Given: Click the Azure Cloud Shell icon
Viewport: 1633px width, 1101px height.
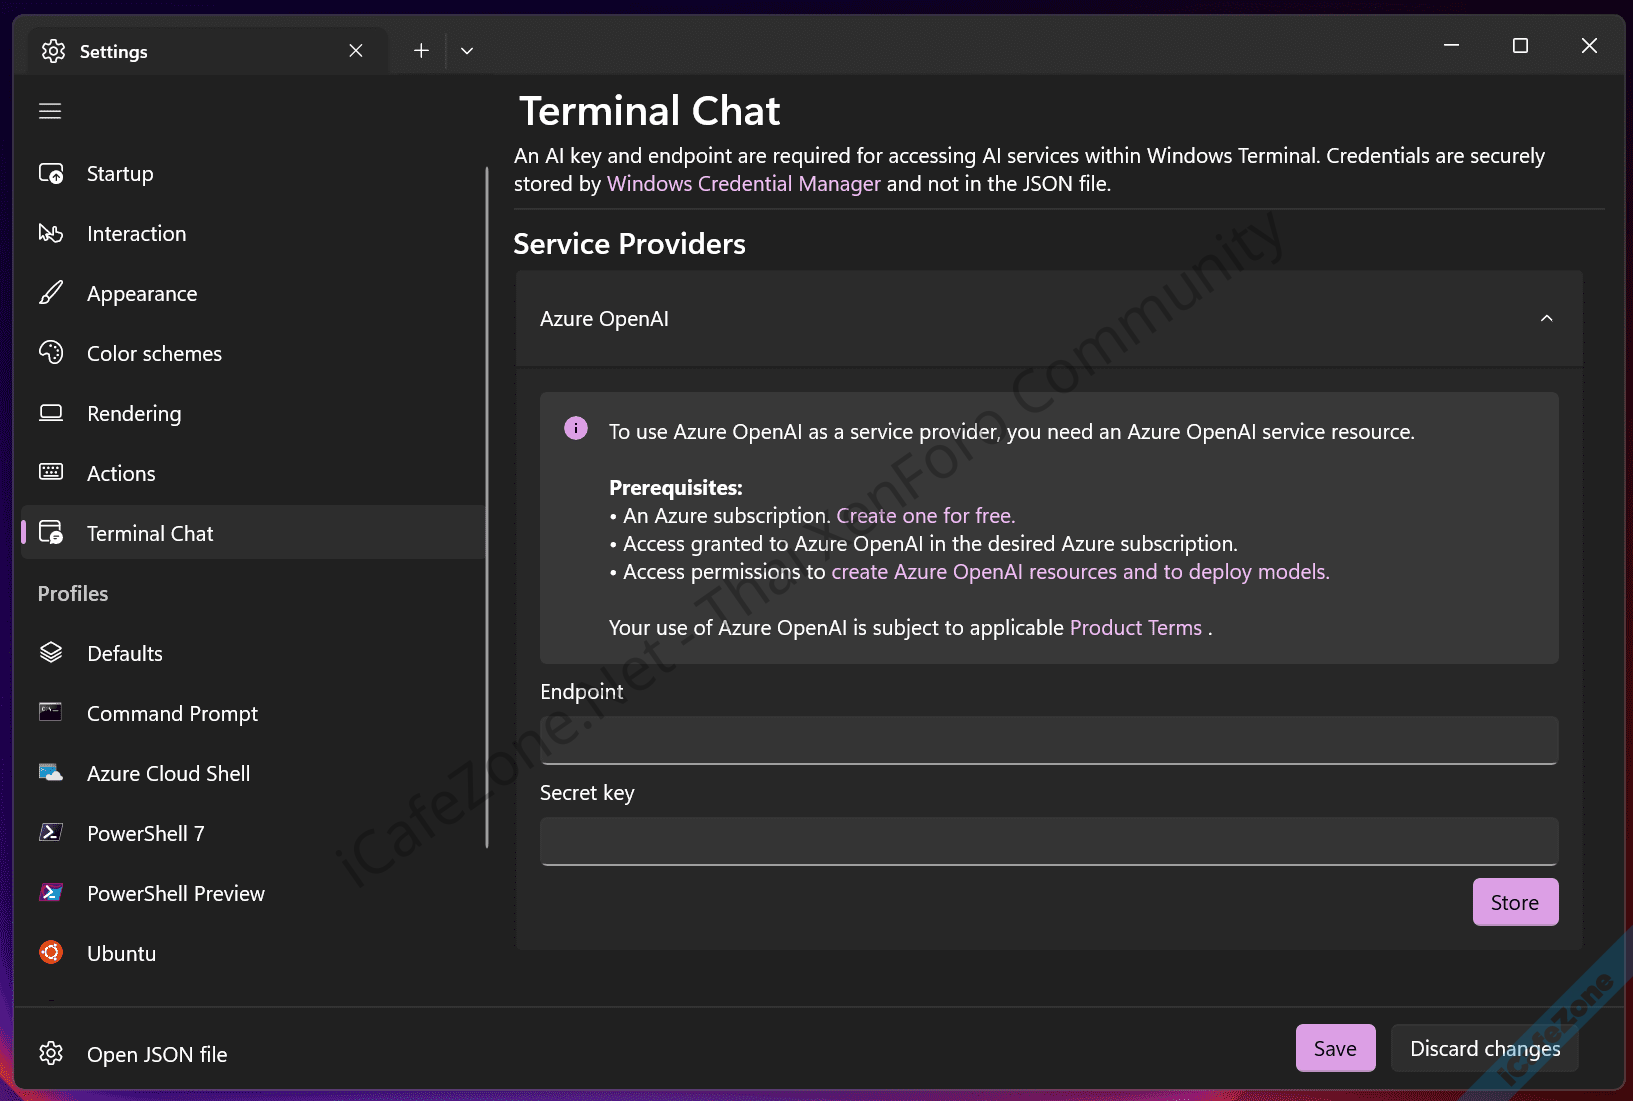Looking at the screenshot, I should (x=51, y=773).
